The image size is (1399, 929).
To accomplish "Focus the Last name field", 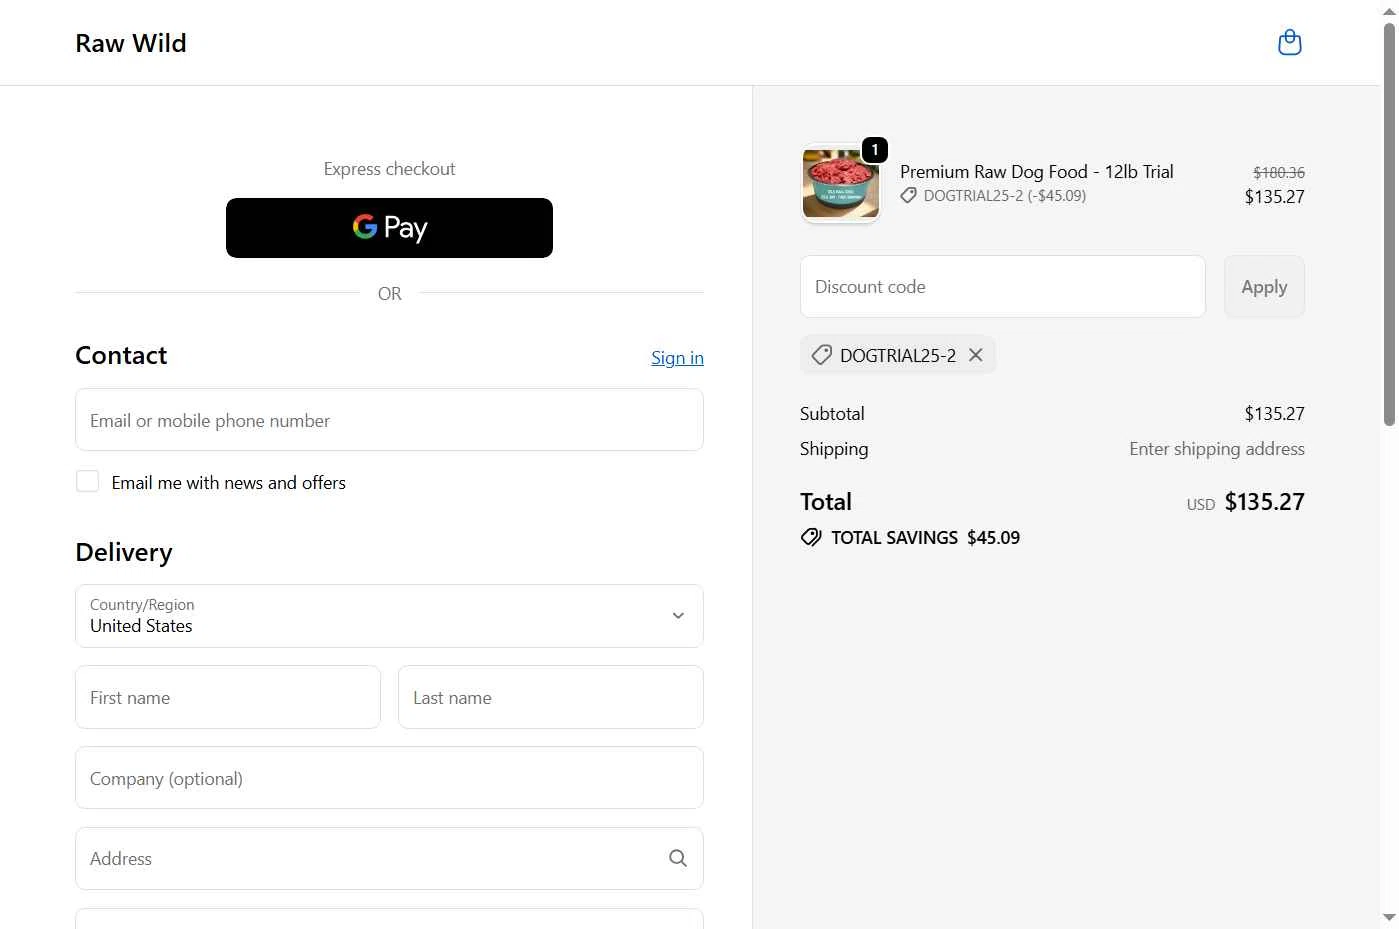I will (x=551, y=697).
